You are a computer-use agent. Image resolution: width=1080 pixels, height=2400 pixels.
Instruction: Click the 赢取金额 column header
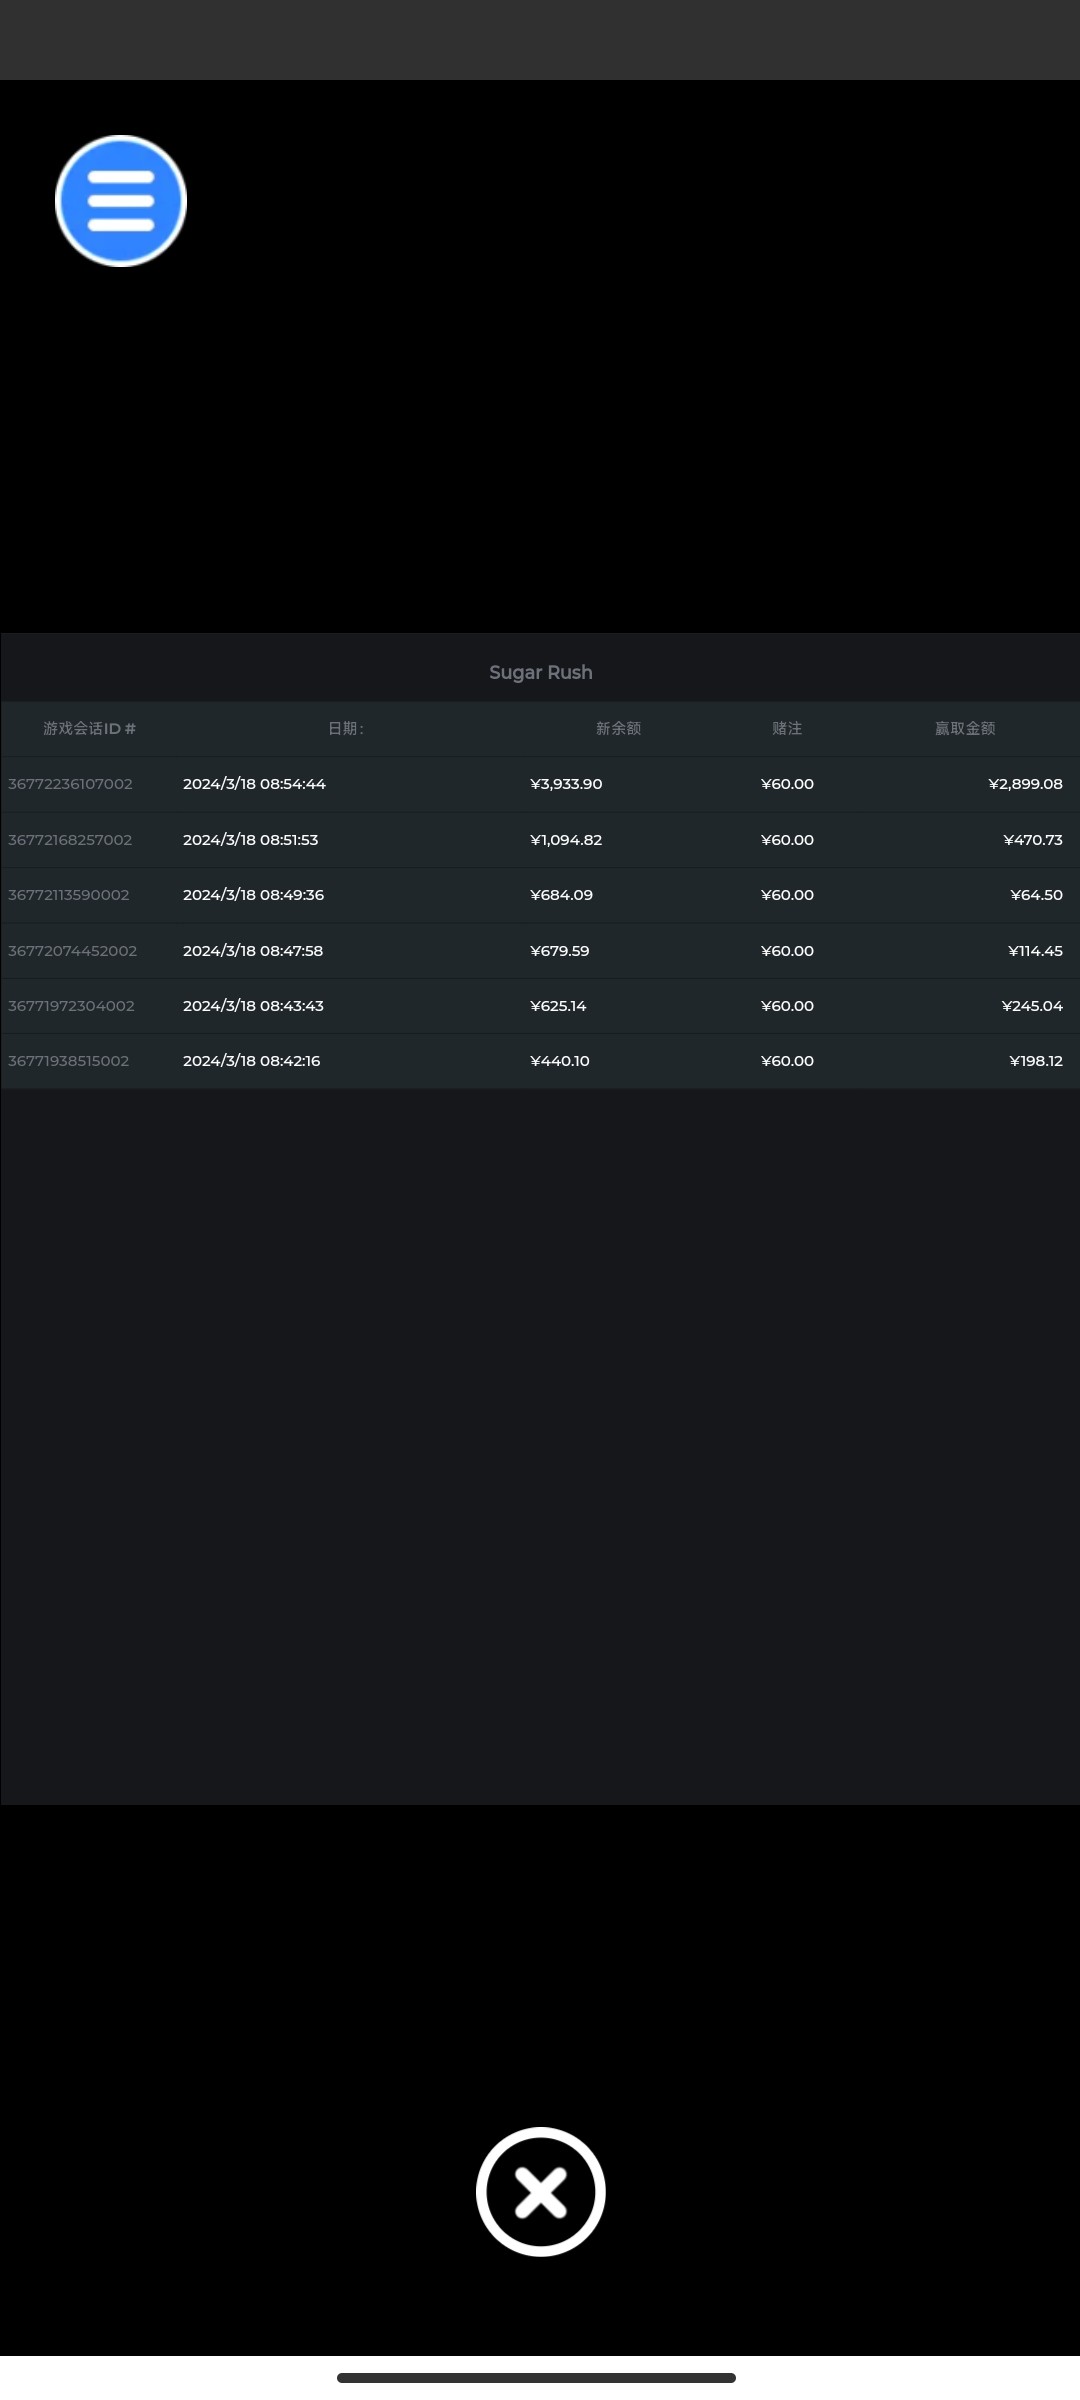(964, 728)
